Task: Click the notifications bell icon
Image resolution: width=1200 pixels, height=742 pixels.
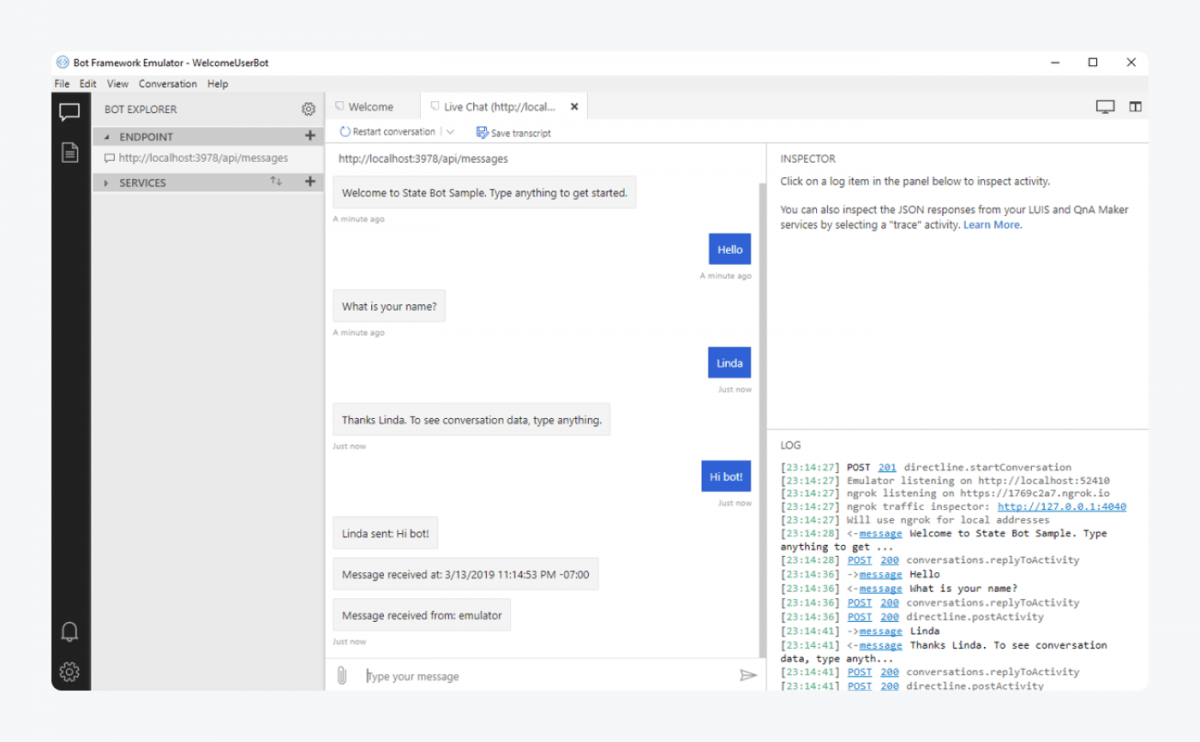Action: 69,631
